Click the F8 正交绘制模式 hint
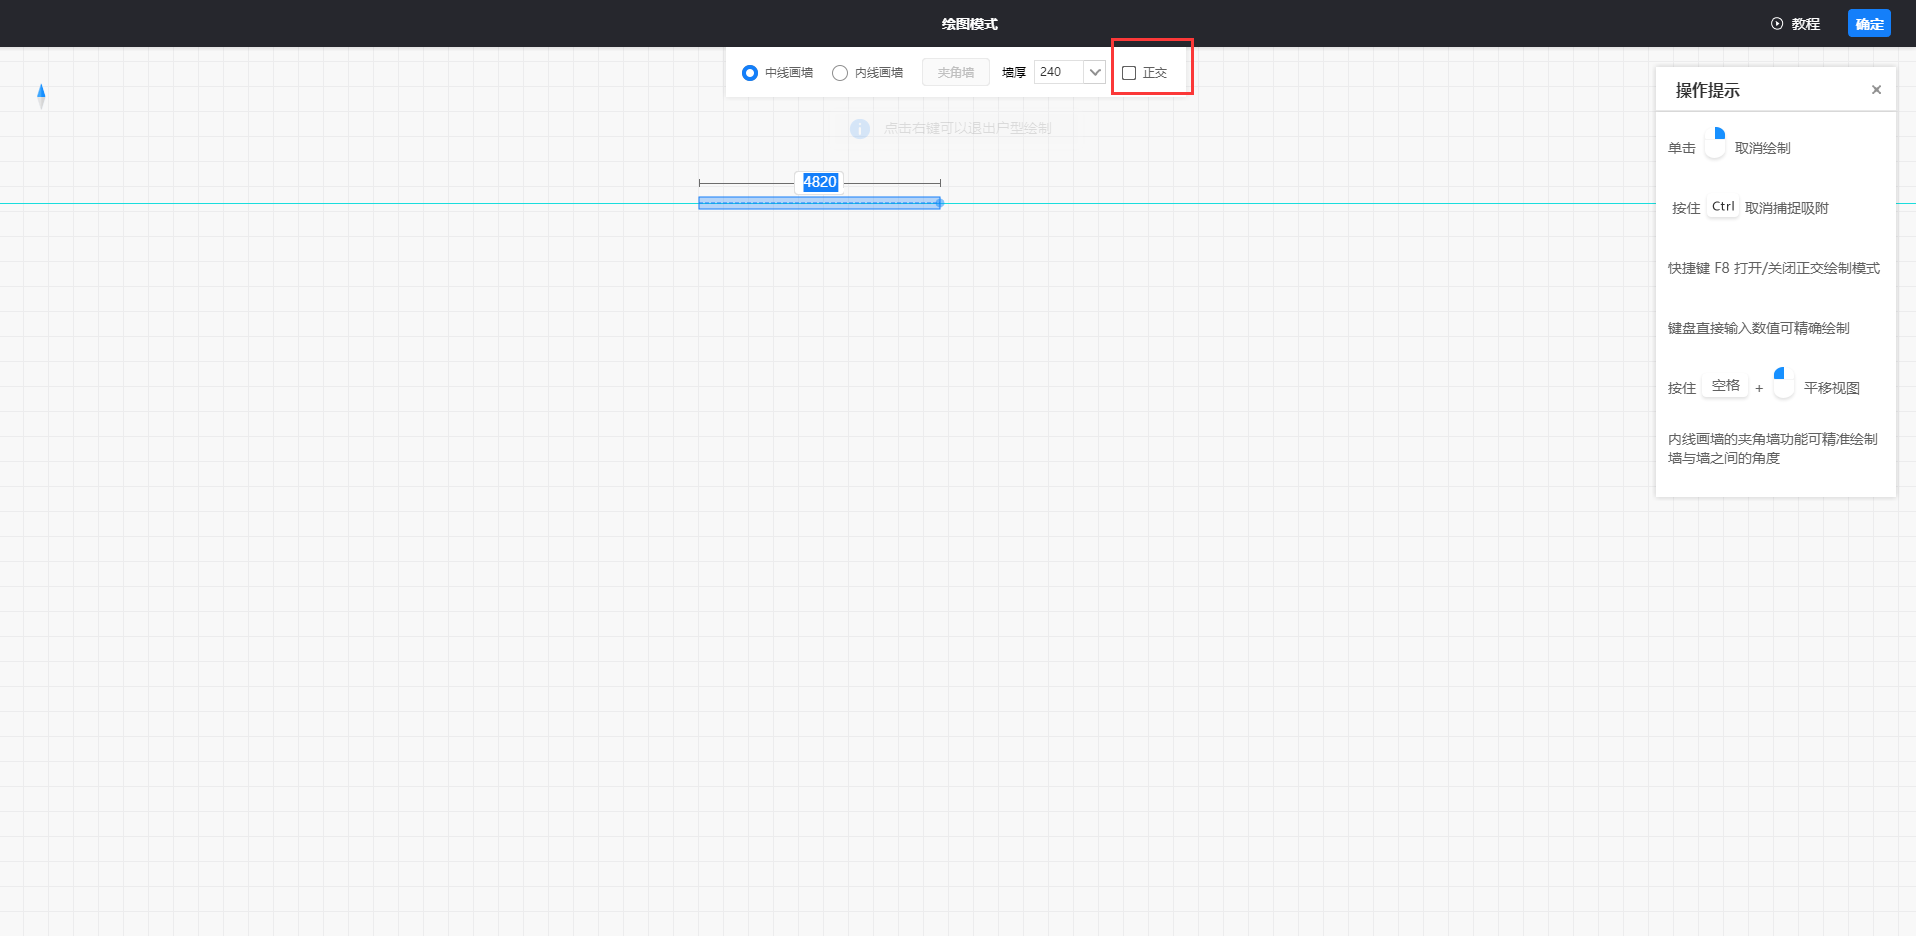This screenshot has height=936, width=1916. [1773, 268]
